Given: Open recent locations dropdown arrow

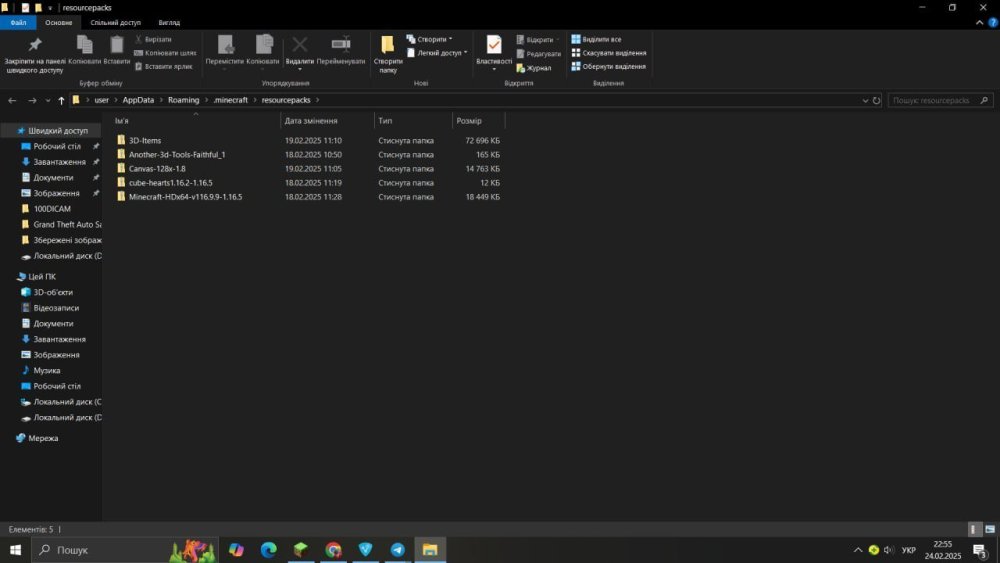Looking at the screenshot, I should point(48,100).
